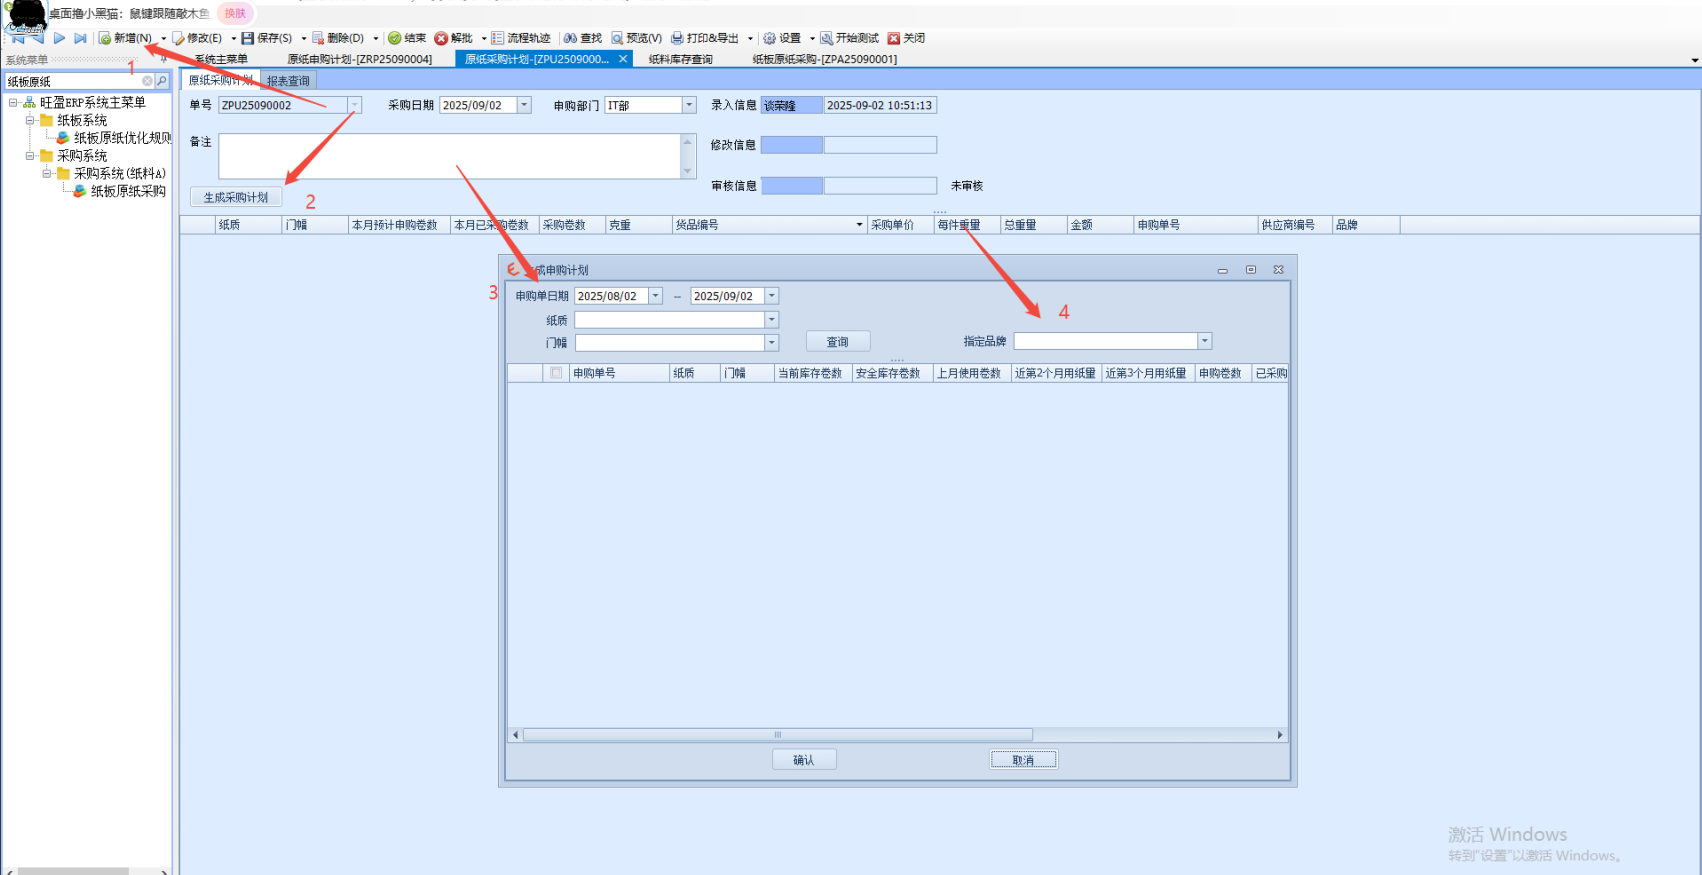This screenshot has width=1702, height=875.
Task: Switch to 原纸申购计划-[ZRP25090004] tab
Action: [x=360, y=59]
